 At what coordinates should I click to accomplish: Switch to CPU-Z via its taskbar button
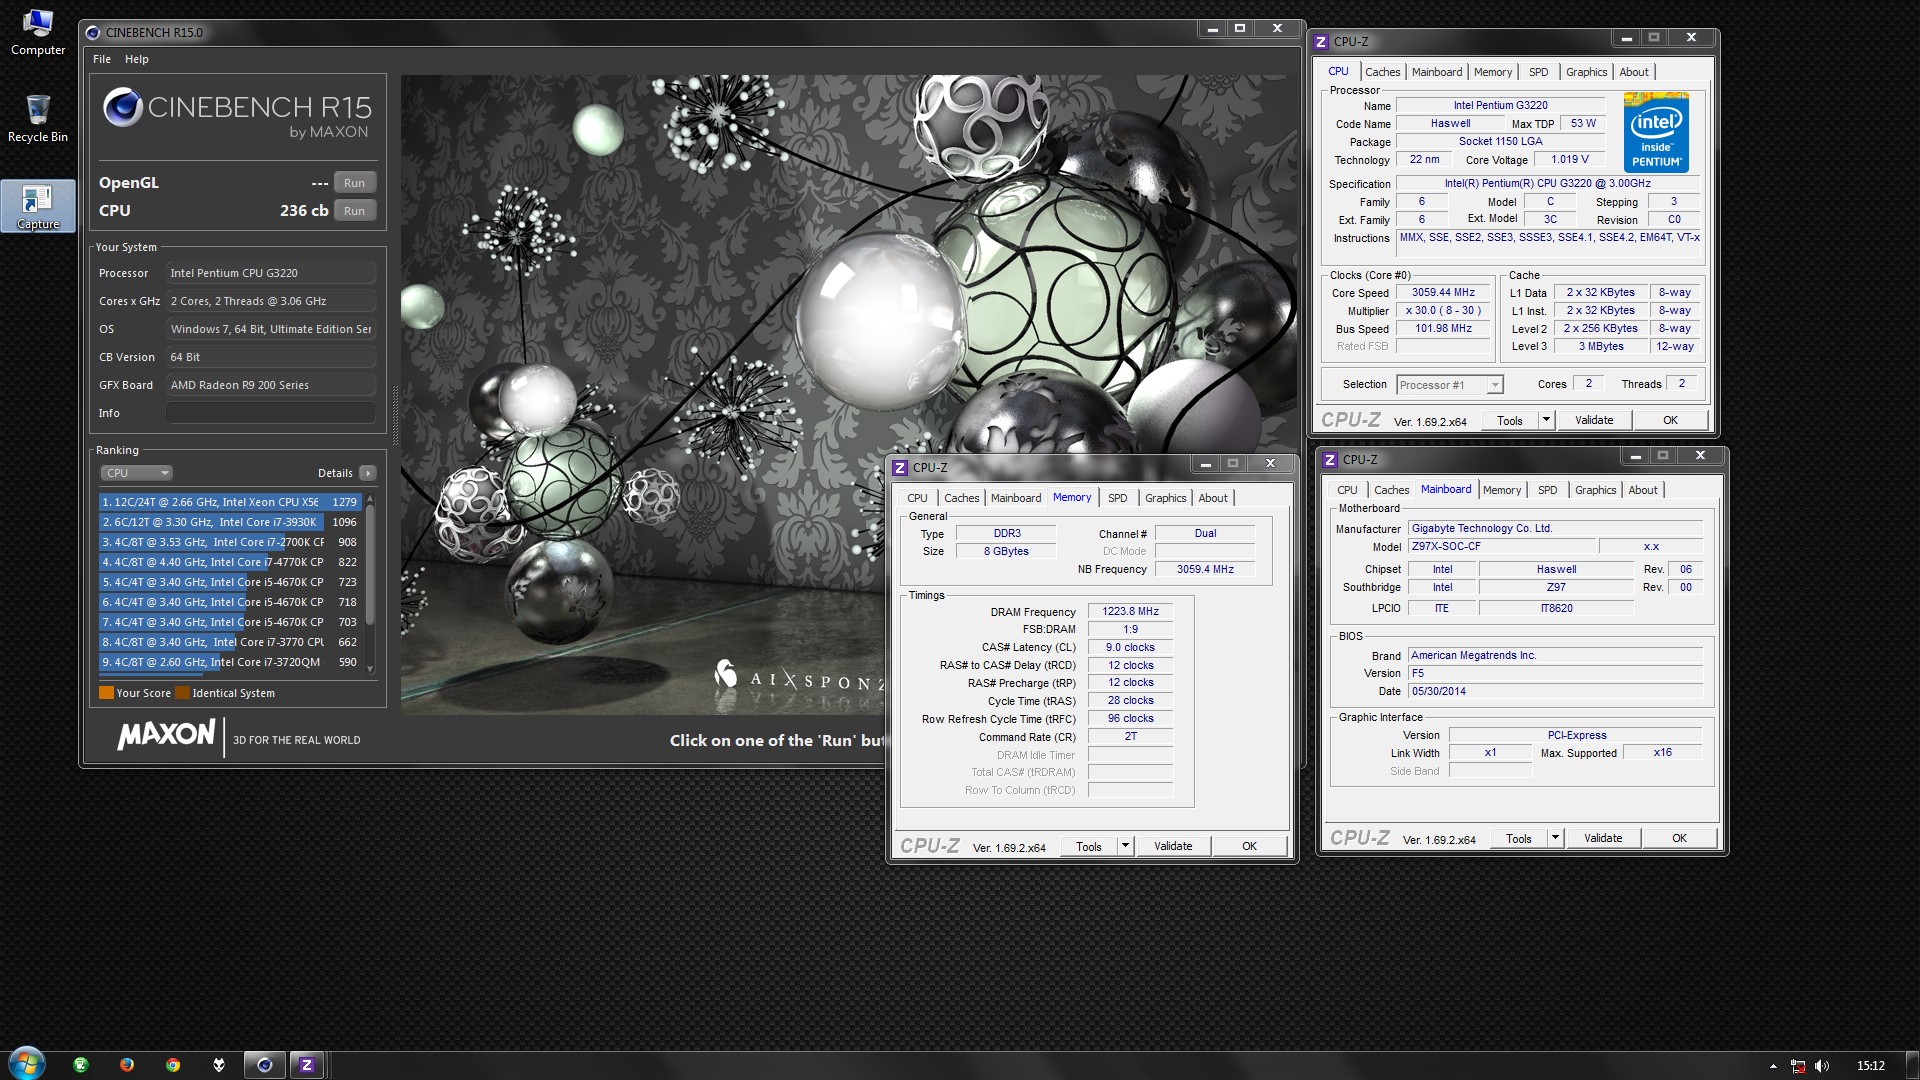pos(307,1065)
